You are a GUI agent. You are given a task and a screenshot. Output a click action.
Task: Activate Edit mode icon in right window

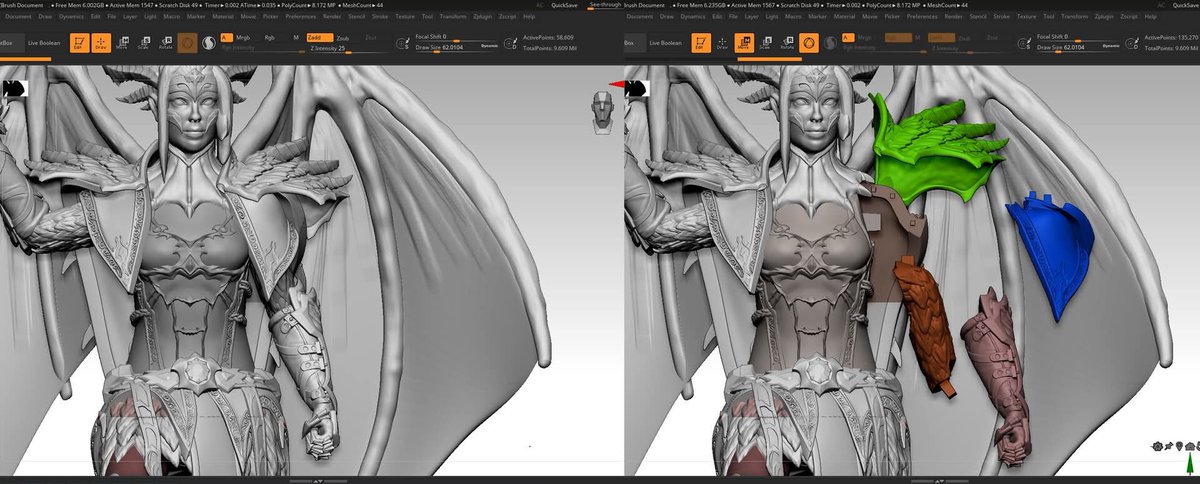702,43
